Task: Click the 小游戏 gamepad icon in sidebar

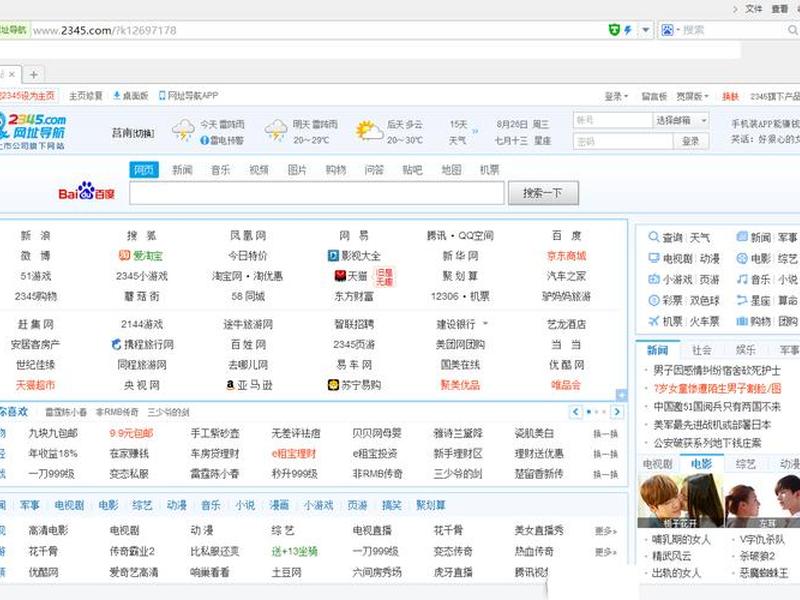Action: (654, 280)
